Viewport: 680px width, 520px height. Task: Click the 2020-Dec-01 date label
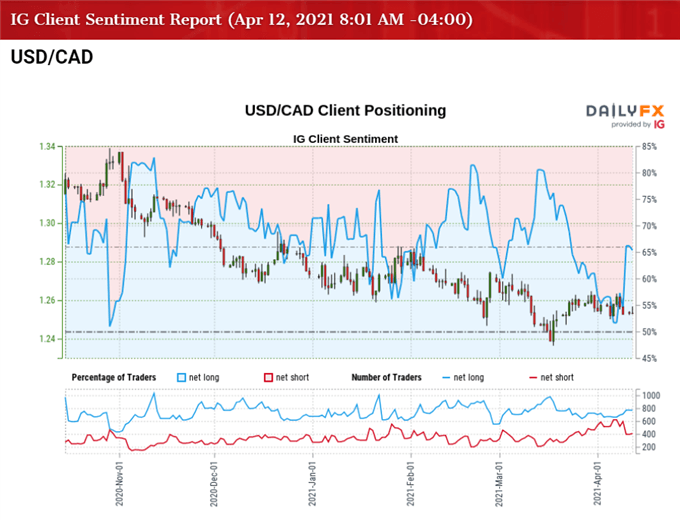click(214, 484)
